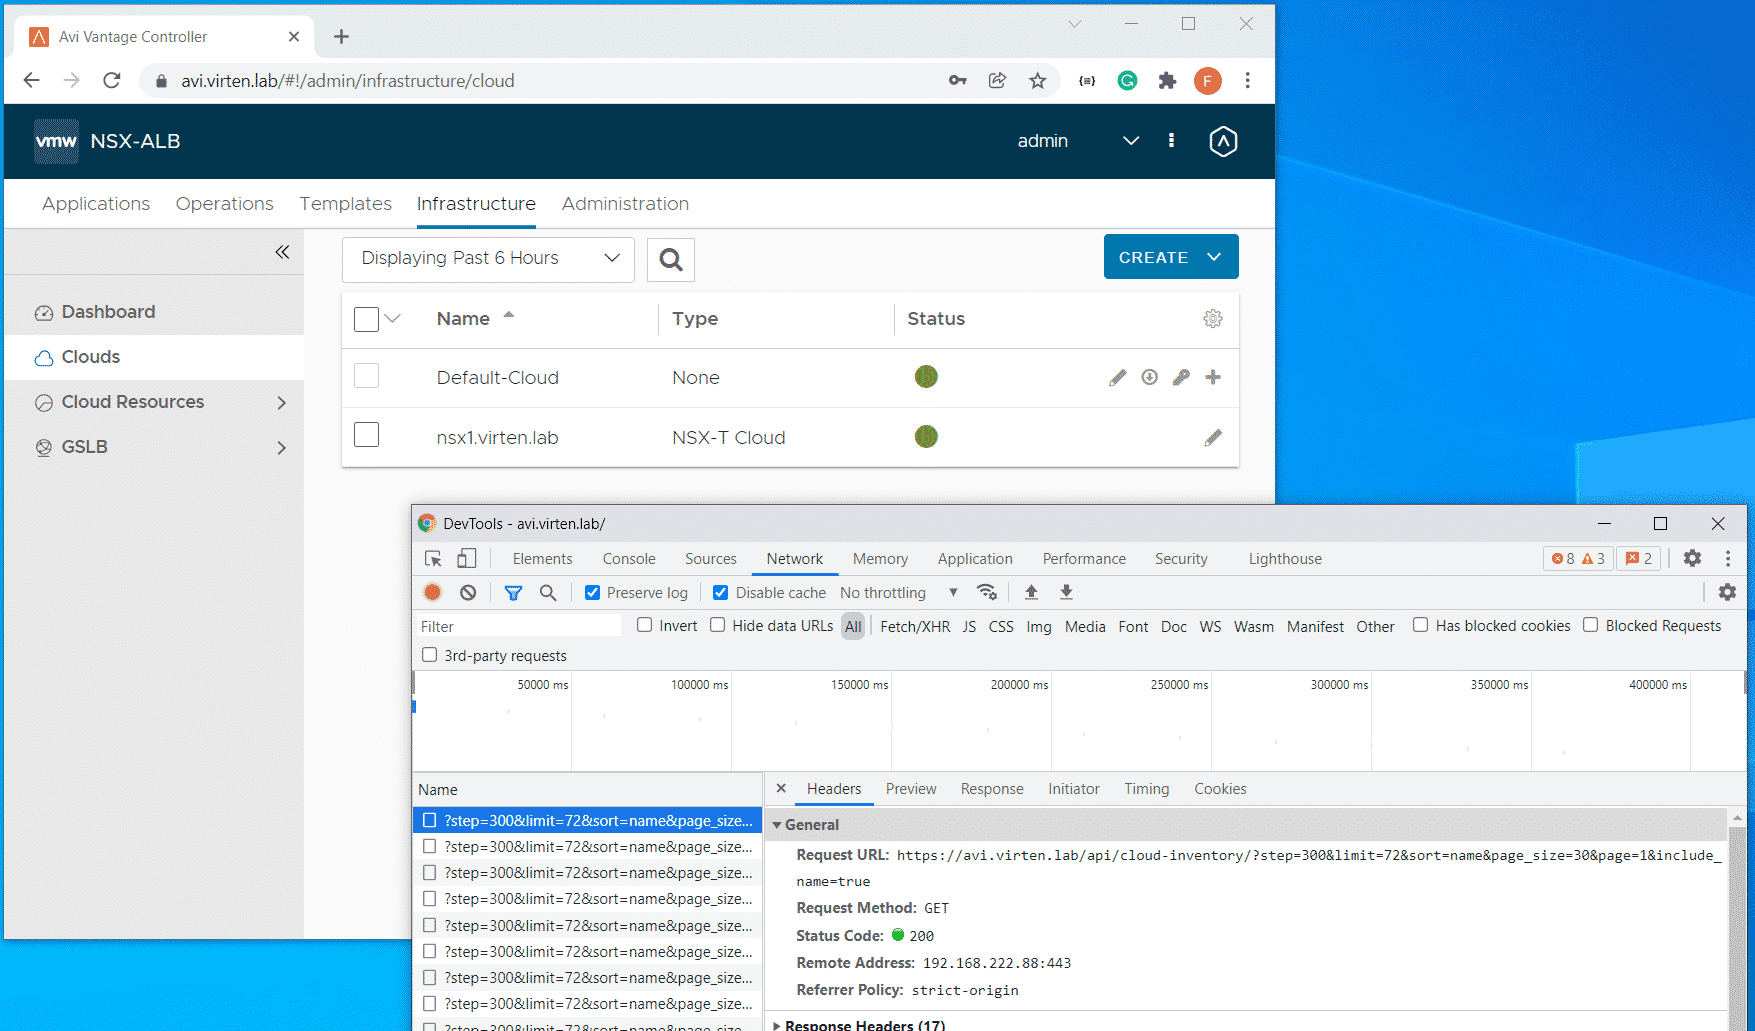Reload the Avi Vantage Controller page

(x=112, y=81)
